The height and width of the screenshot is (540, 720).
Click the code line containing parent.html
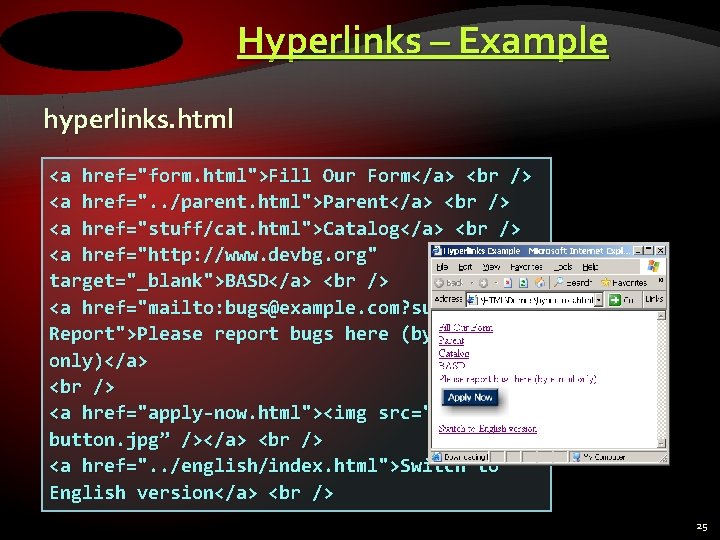279,202
